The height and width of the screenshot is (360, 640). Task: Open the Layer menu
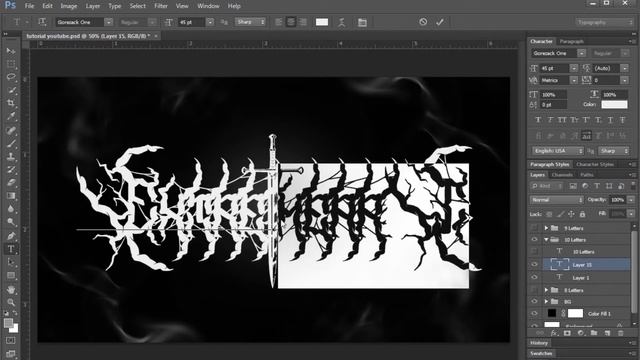click(93, 6)
